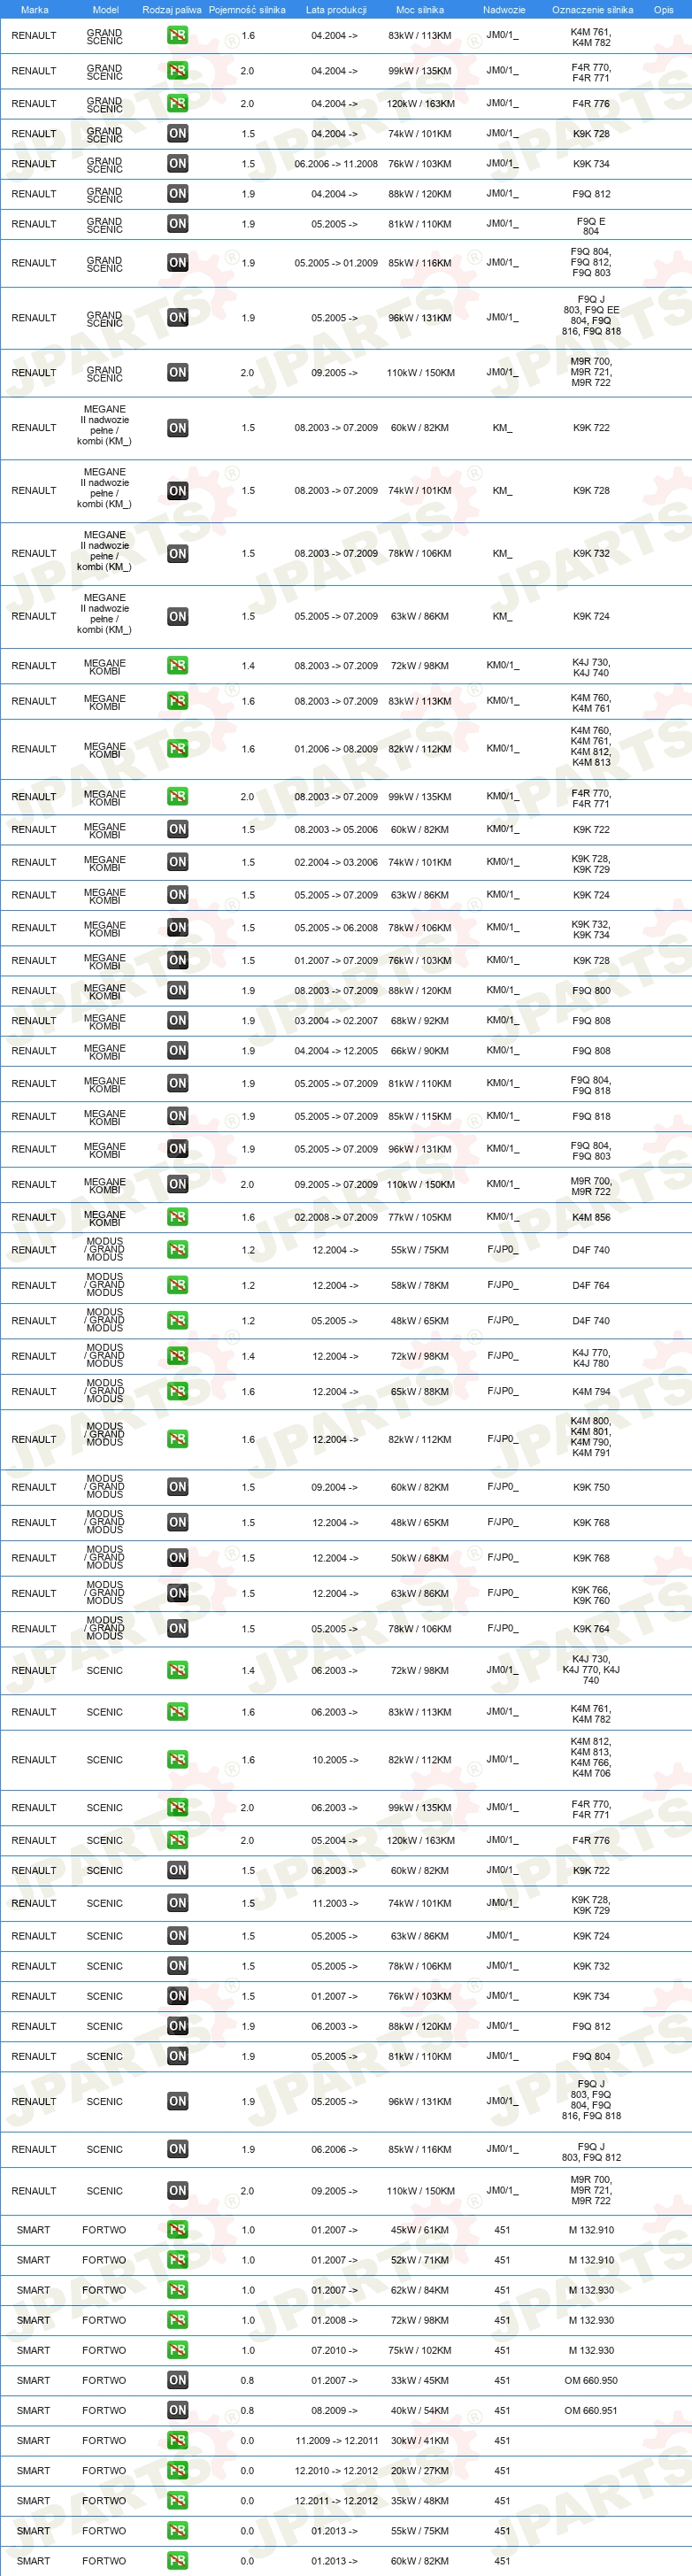Screen dimensions: 692x2576
Task: Select the Marka column header
Action: click(34, 9)
